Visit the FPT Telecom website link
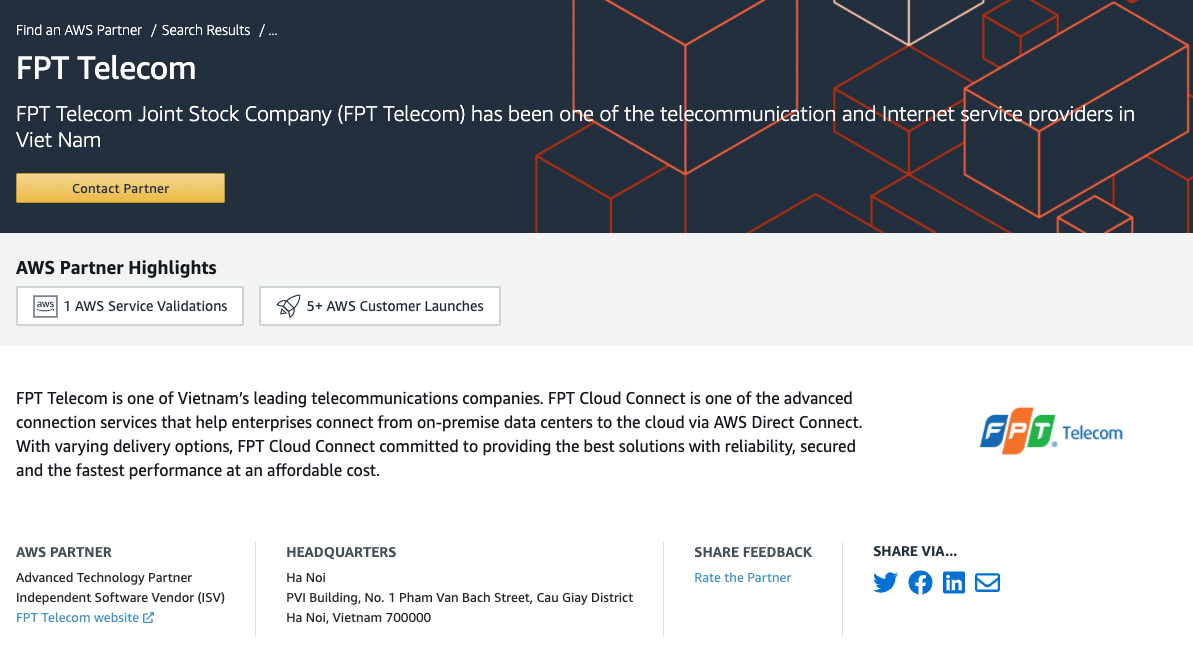1193x671 pixels. 77,618
